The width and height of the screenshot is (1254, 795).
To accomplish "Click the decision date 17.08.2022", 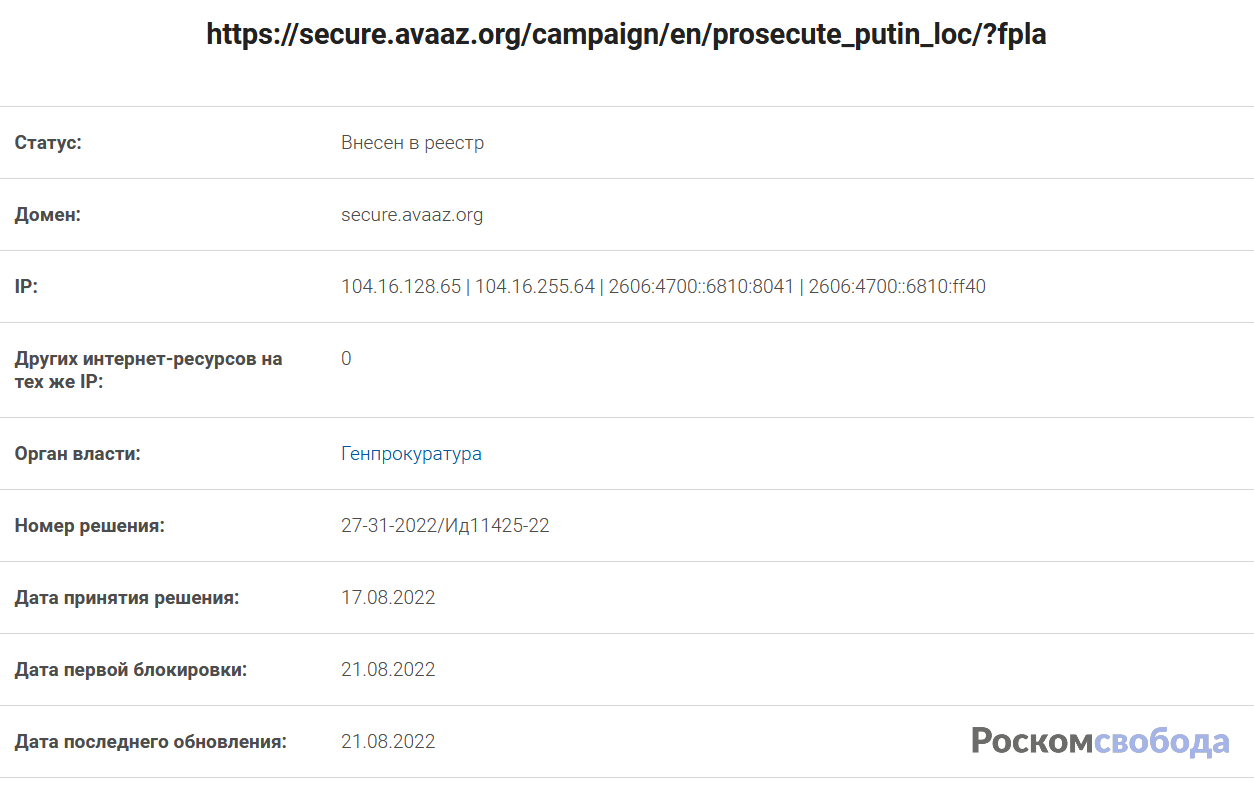I will 388,598.
